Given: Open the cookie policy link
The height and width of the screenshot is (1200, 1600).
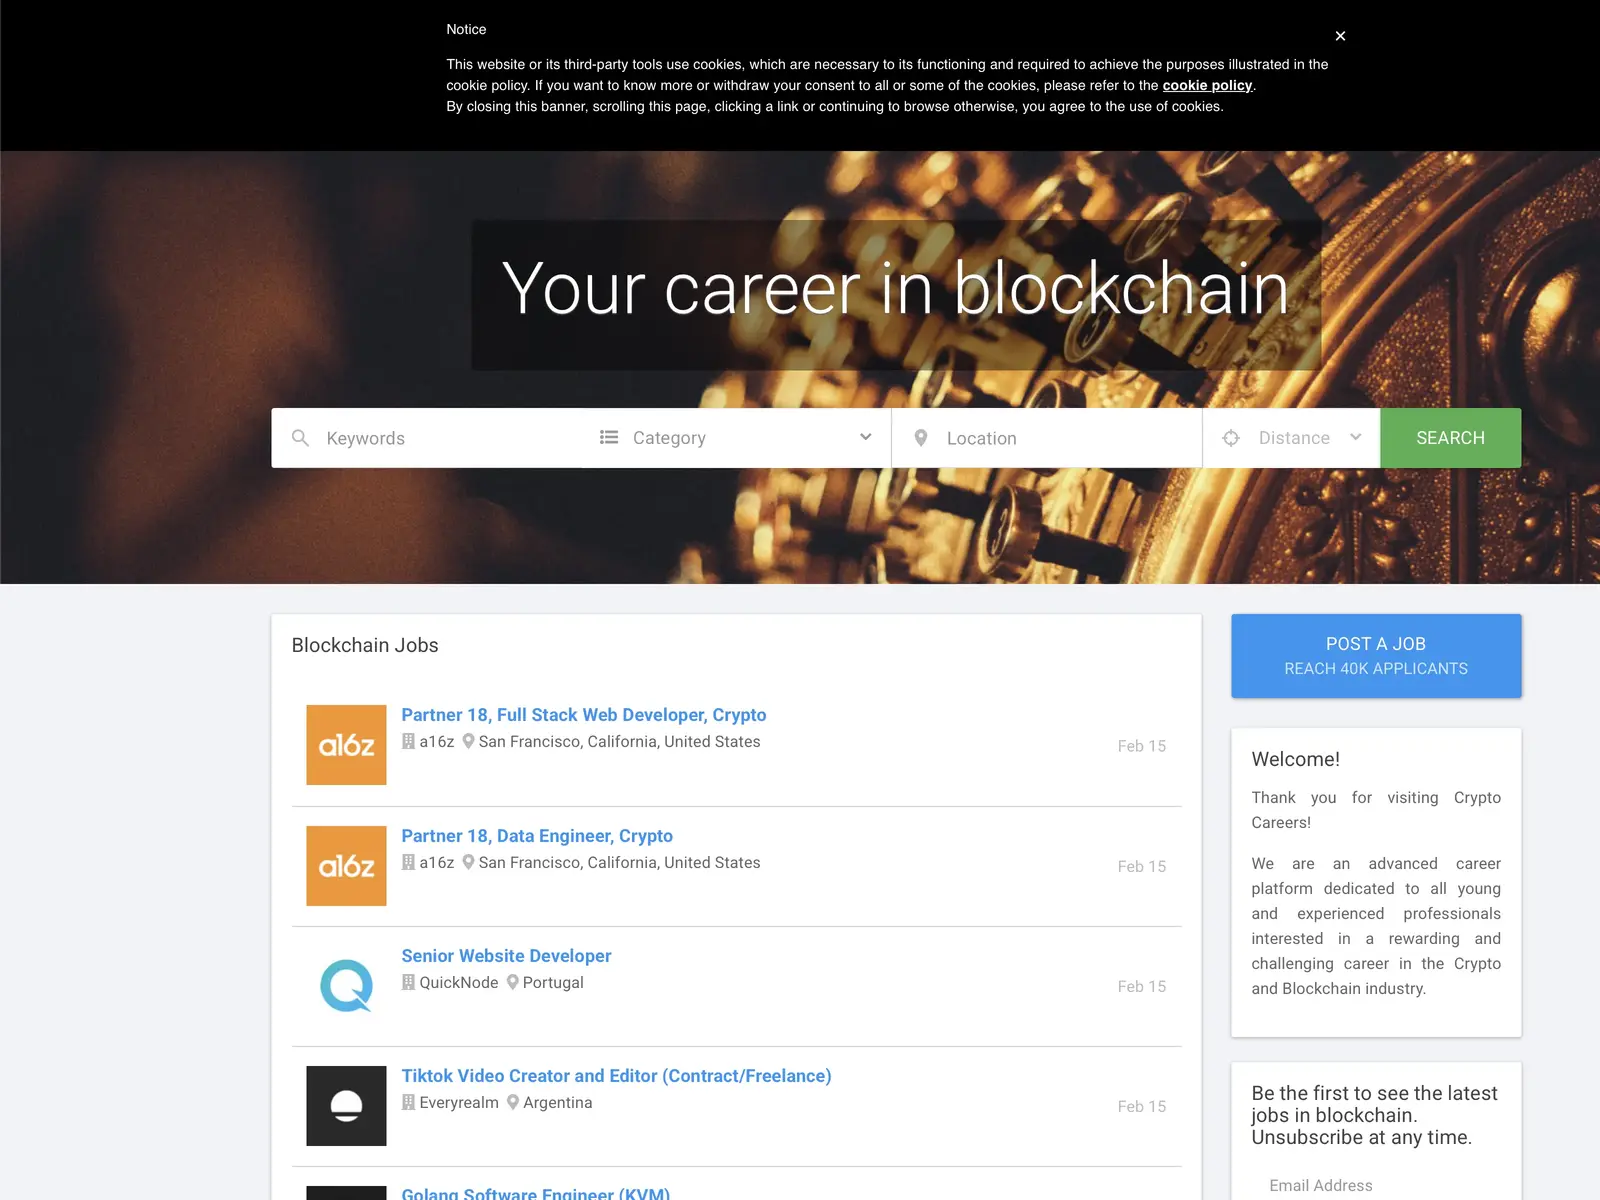Looking at the screenshot, I should pyautogui.click(x=1207, y=85).
